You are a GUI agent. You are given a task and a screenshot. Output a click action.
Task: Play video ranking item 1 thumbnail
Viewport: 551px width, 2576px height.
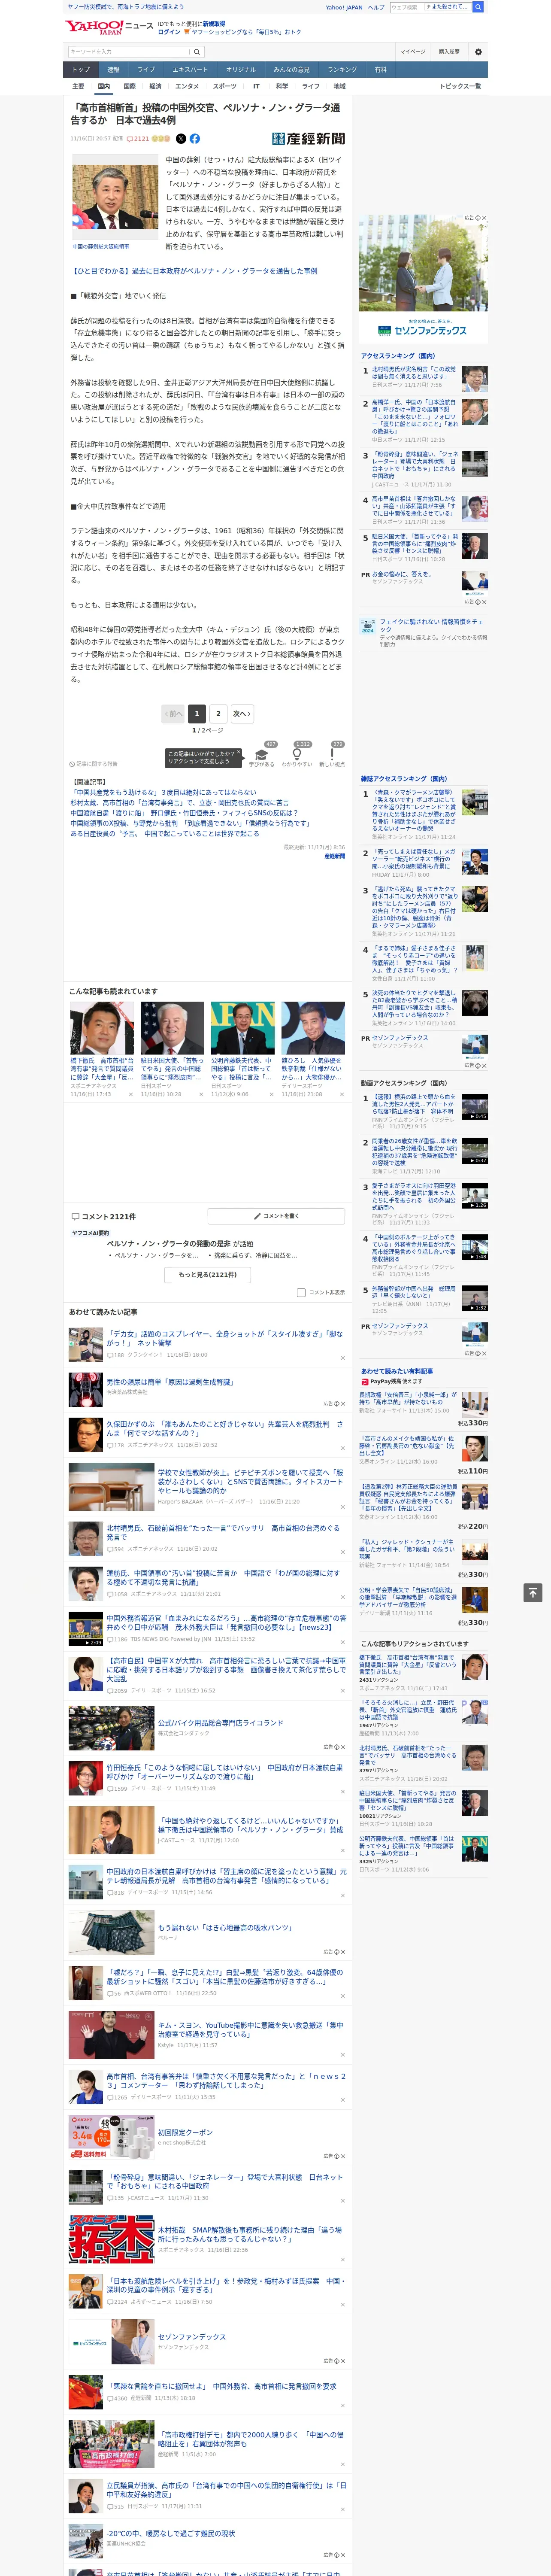pos(474,1107)
